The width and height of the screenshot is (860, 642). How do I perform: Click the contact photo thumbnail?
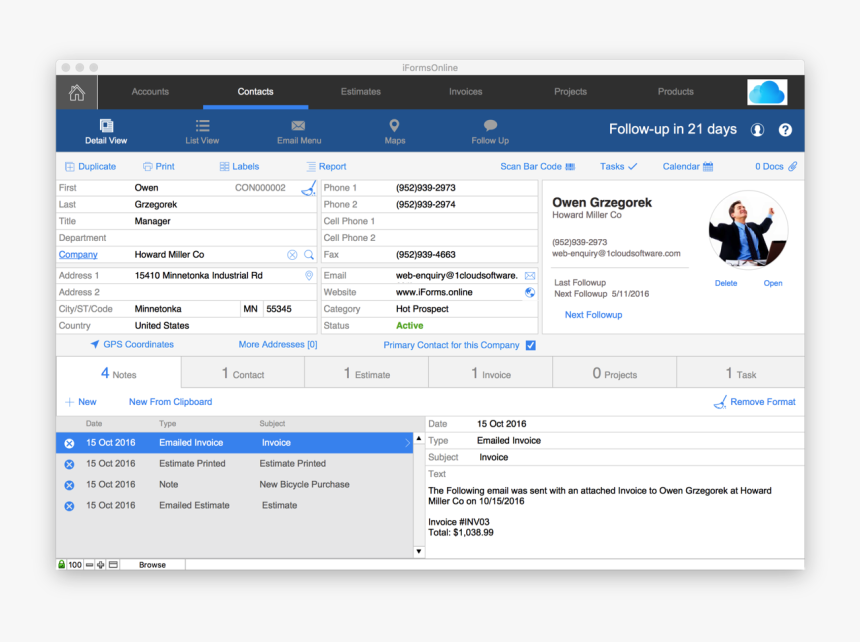pos(748,230)
